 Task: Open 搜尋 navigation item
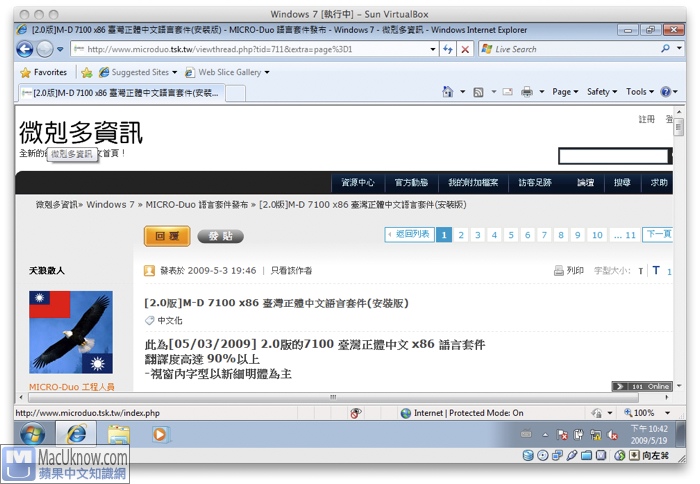coord(622,182)
